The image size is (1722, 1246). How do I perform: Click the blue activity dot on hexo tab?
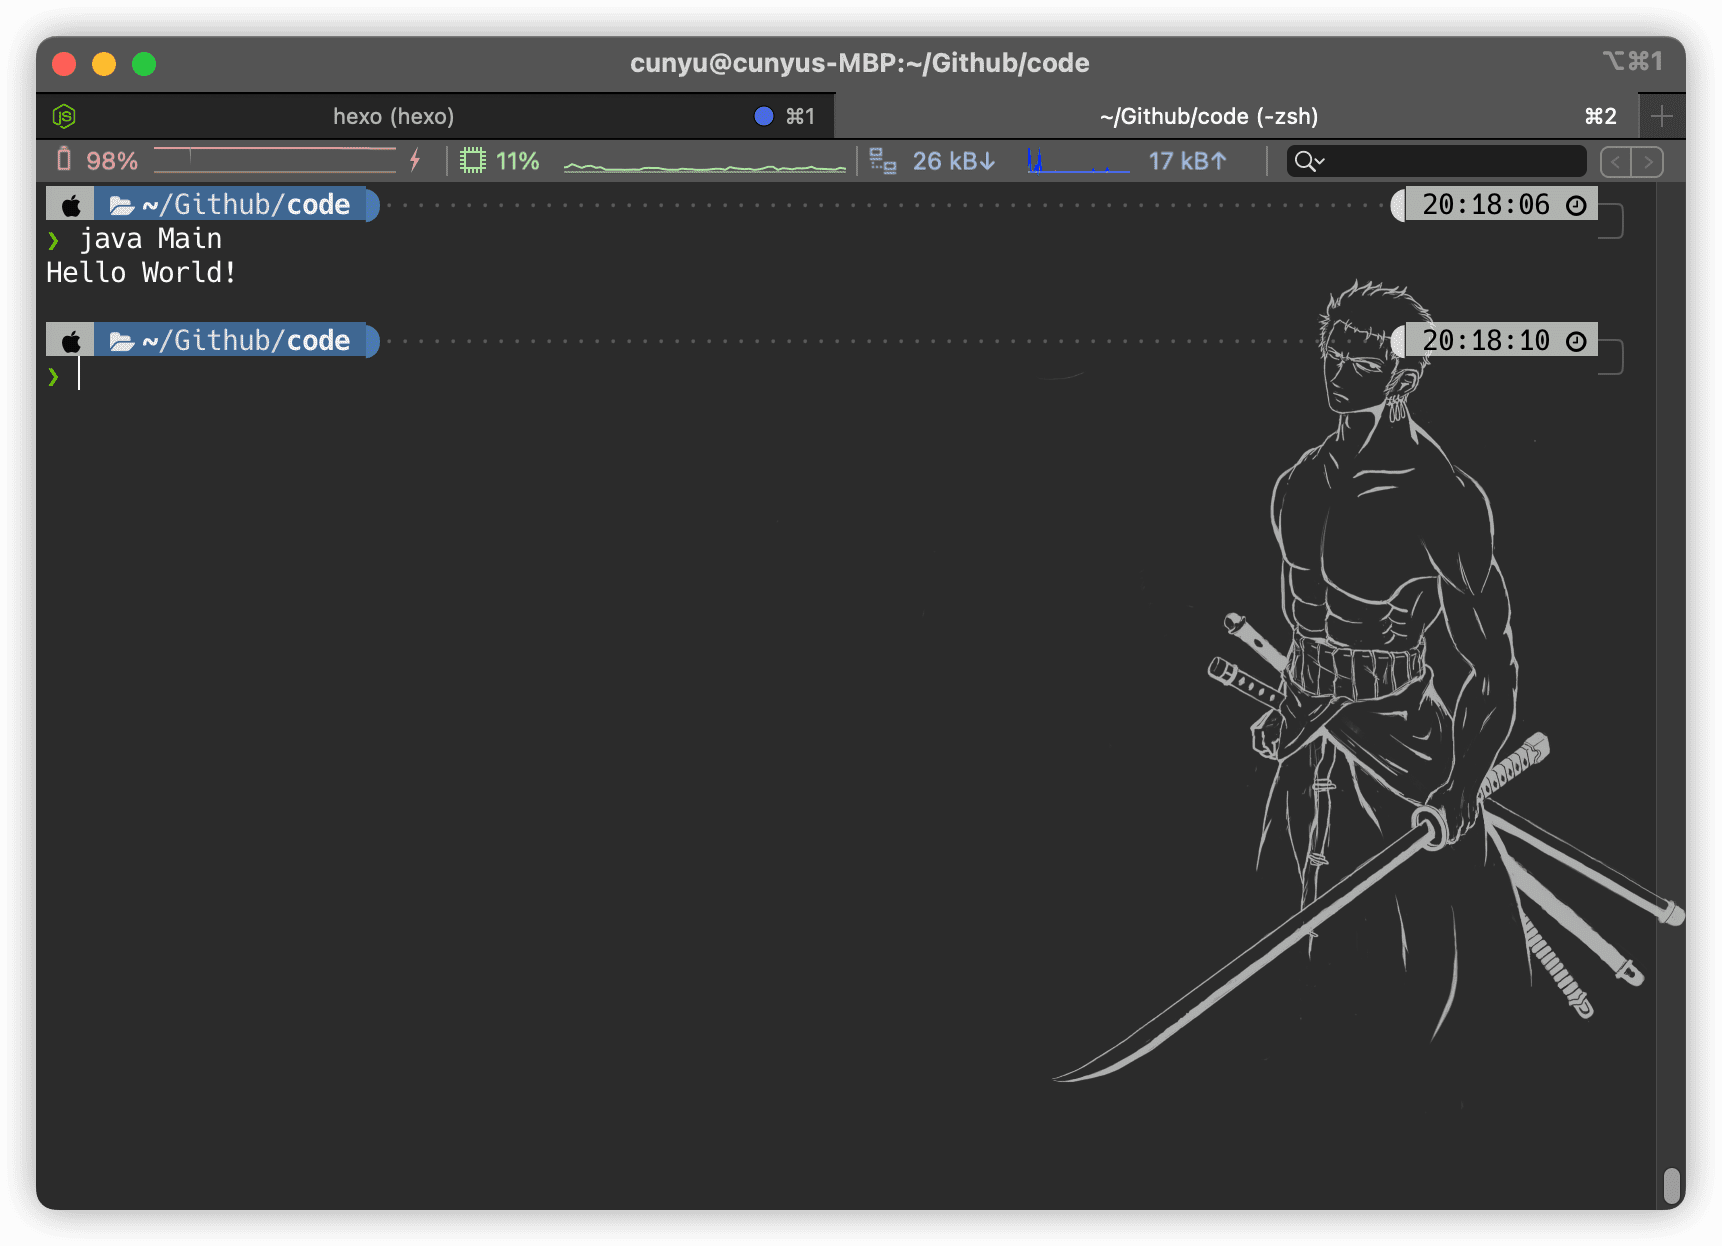tap(764, 117)
